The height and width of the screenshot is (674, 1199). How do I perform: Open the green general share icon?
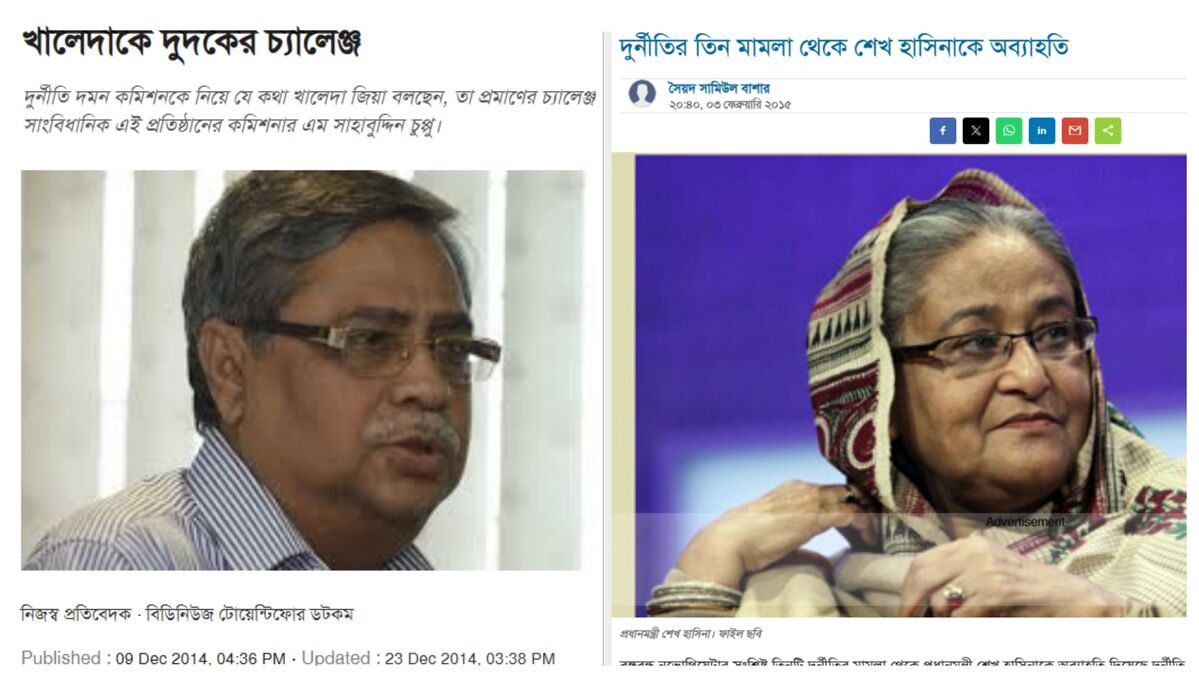1108,131
